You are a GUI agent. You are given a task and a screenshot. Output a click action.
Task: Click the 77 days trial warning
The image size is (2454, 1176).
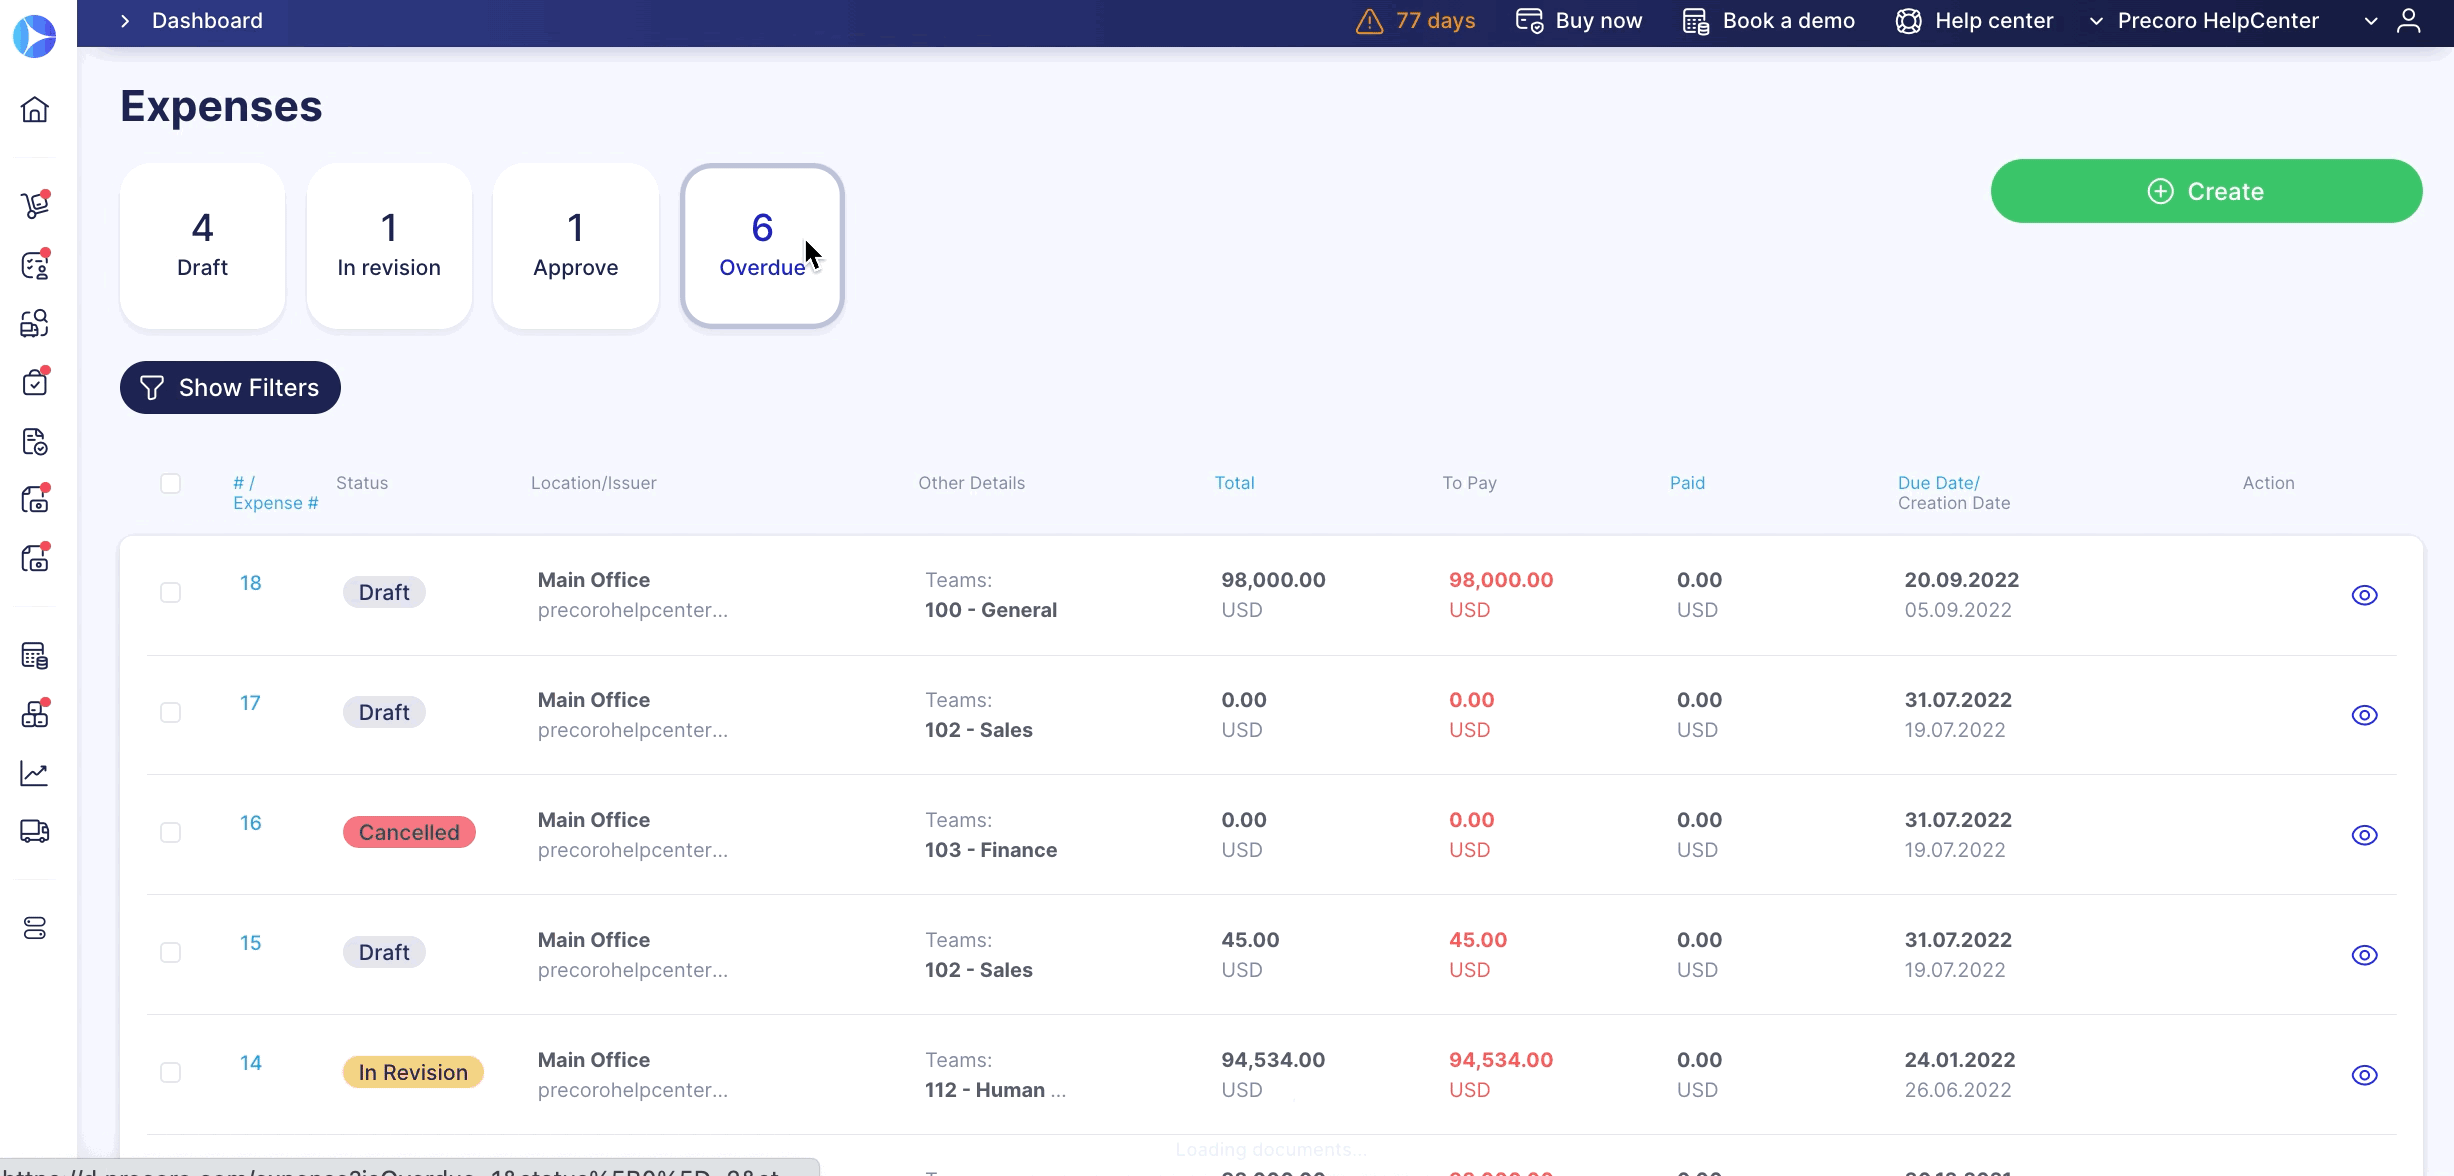pyautogui.click(x=1415, y=21)
